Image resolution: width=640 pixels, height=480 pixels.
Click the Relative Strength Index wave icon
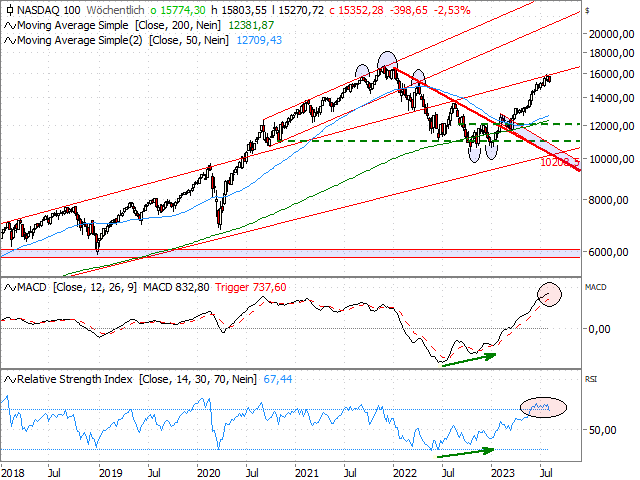(x=10, y=380)
